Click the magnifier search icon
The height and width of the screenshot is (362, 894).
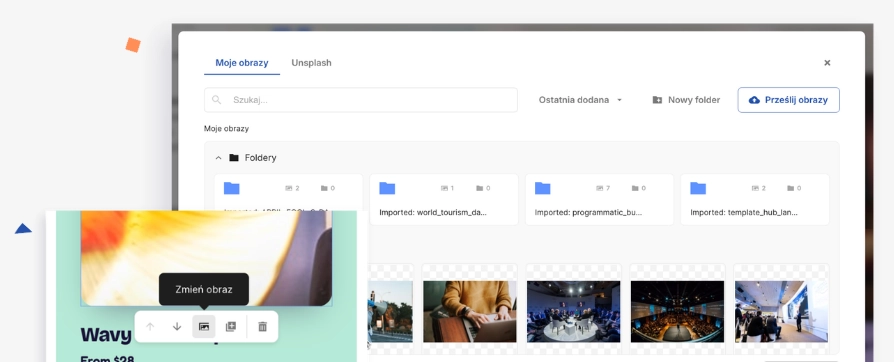[217, 100]
